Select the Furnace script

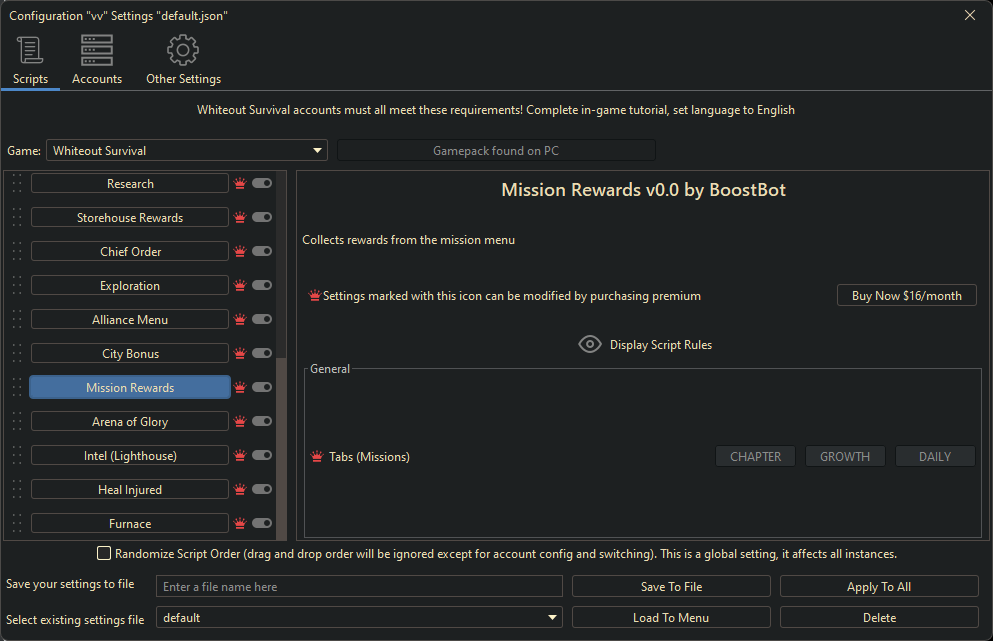point(130,523)
